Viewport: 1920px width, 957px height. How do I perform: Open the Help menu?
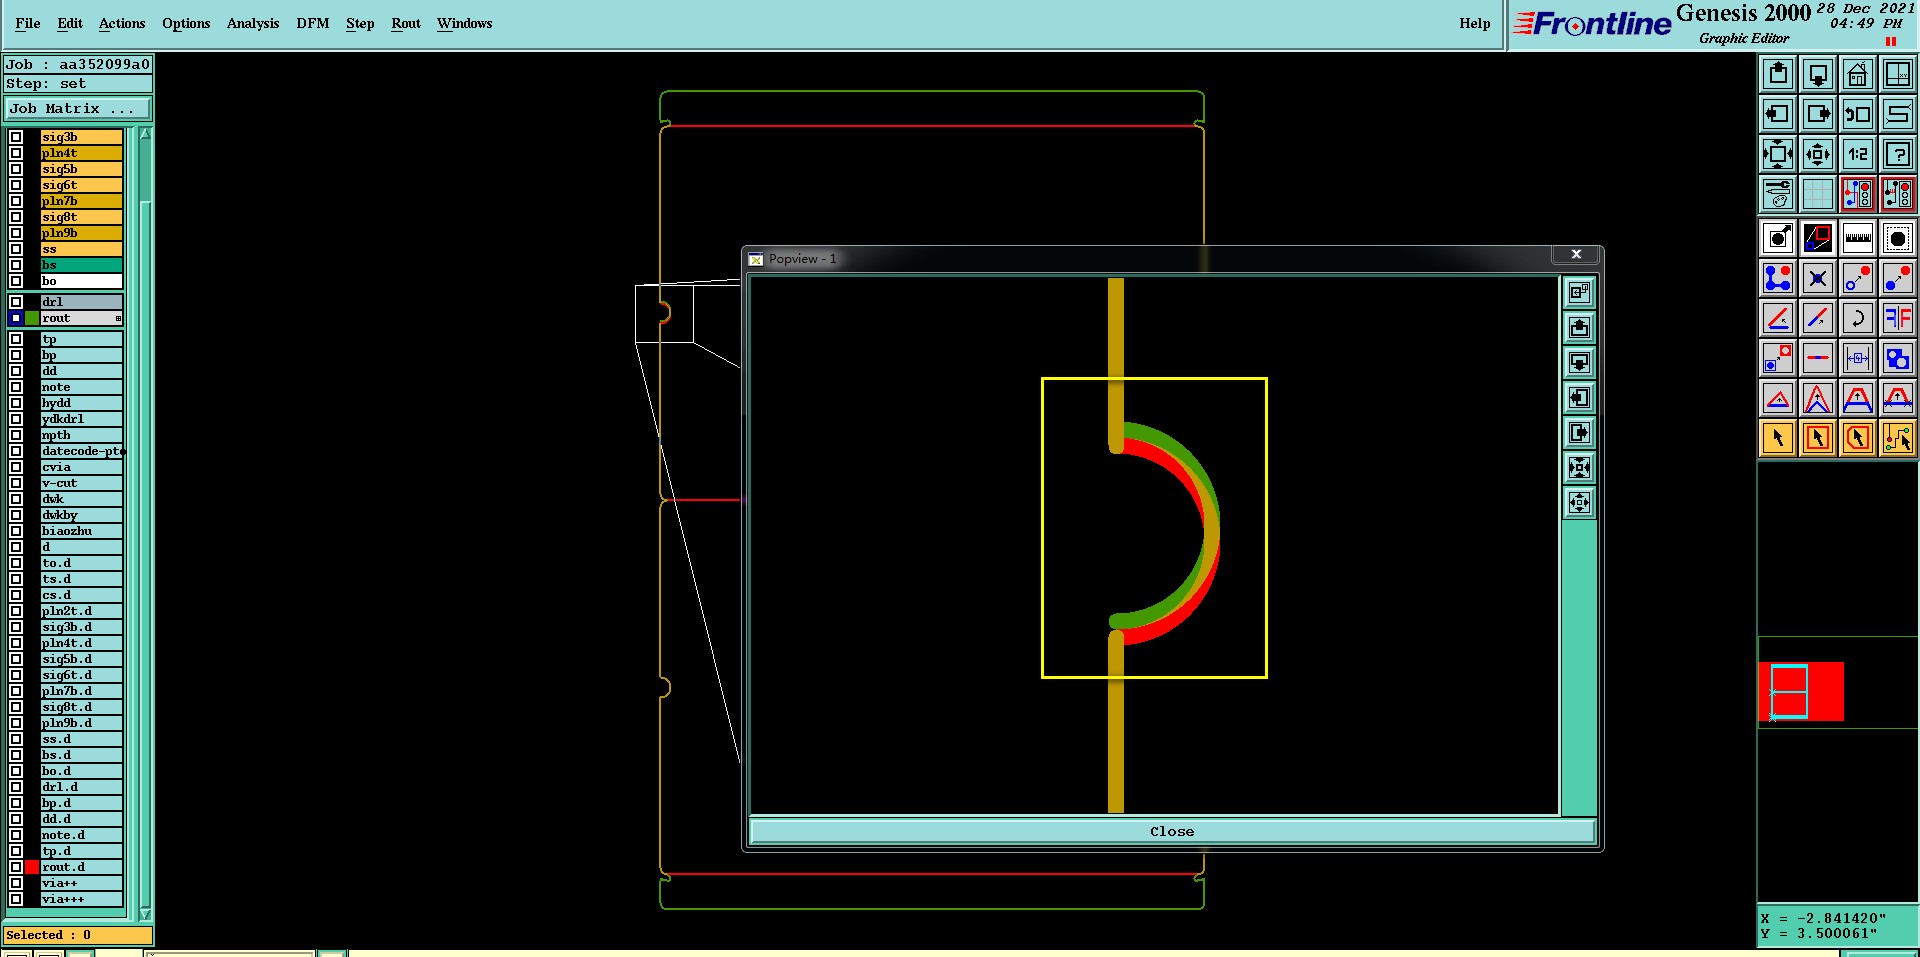click(x=1475, y=23)
